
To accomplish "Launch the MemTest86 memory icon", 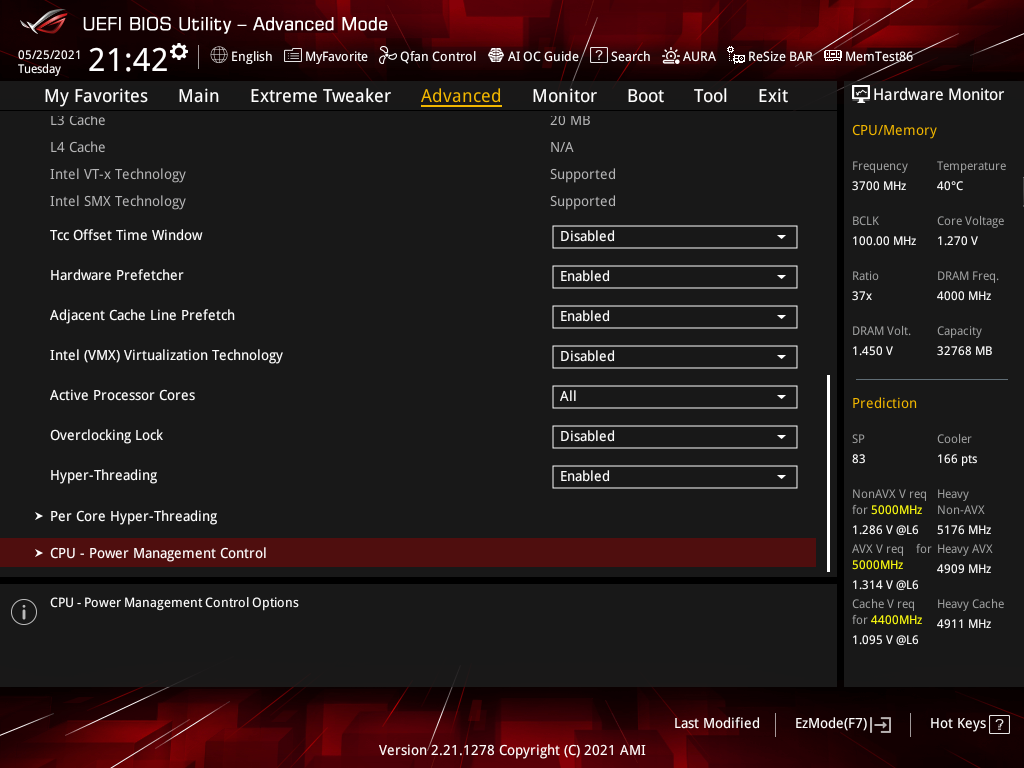I will (x=833, y=56).
